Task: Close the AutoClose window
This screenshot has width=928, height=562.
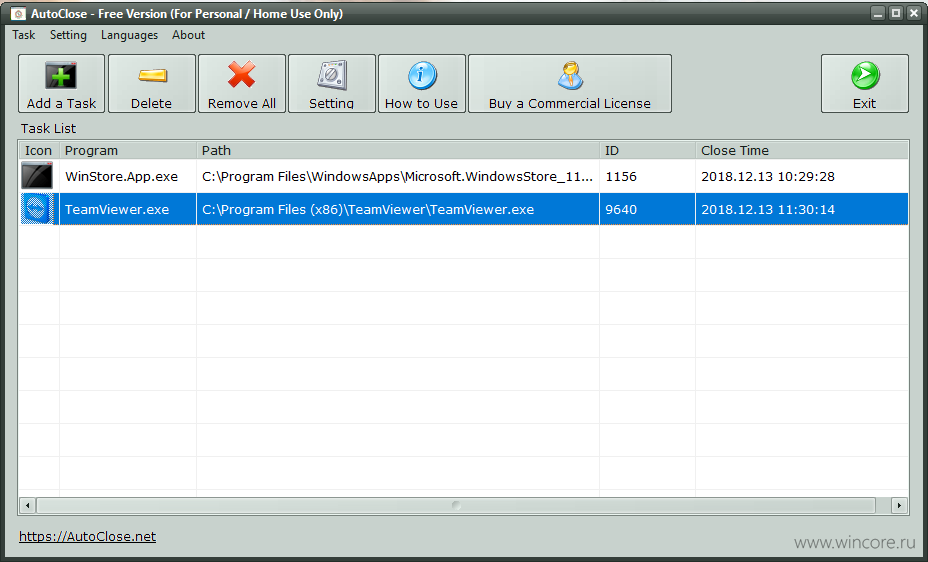Action: point(914,13)
